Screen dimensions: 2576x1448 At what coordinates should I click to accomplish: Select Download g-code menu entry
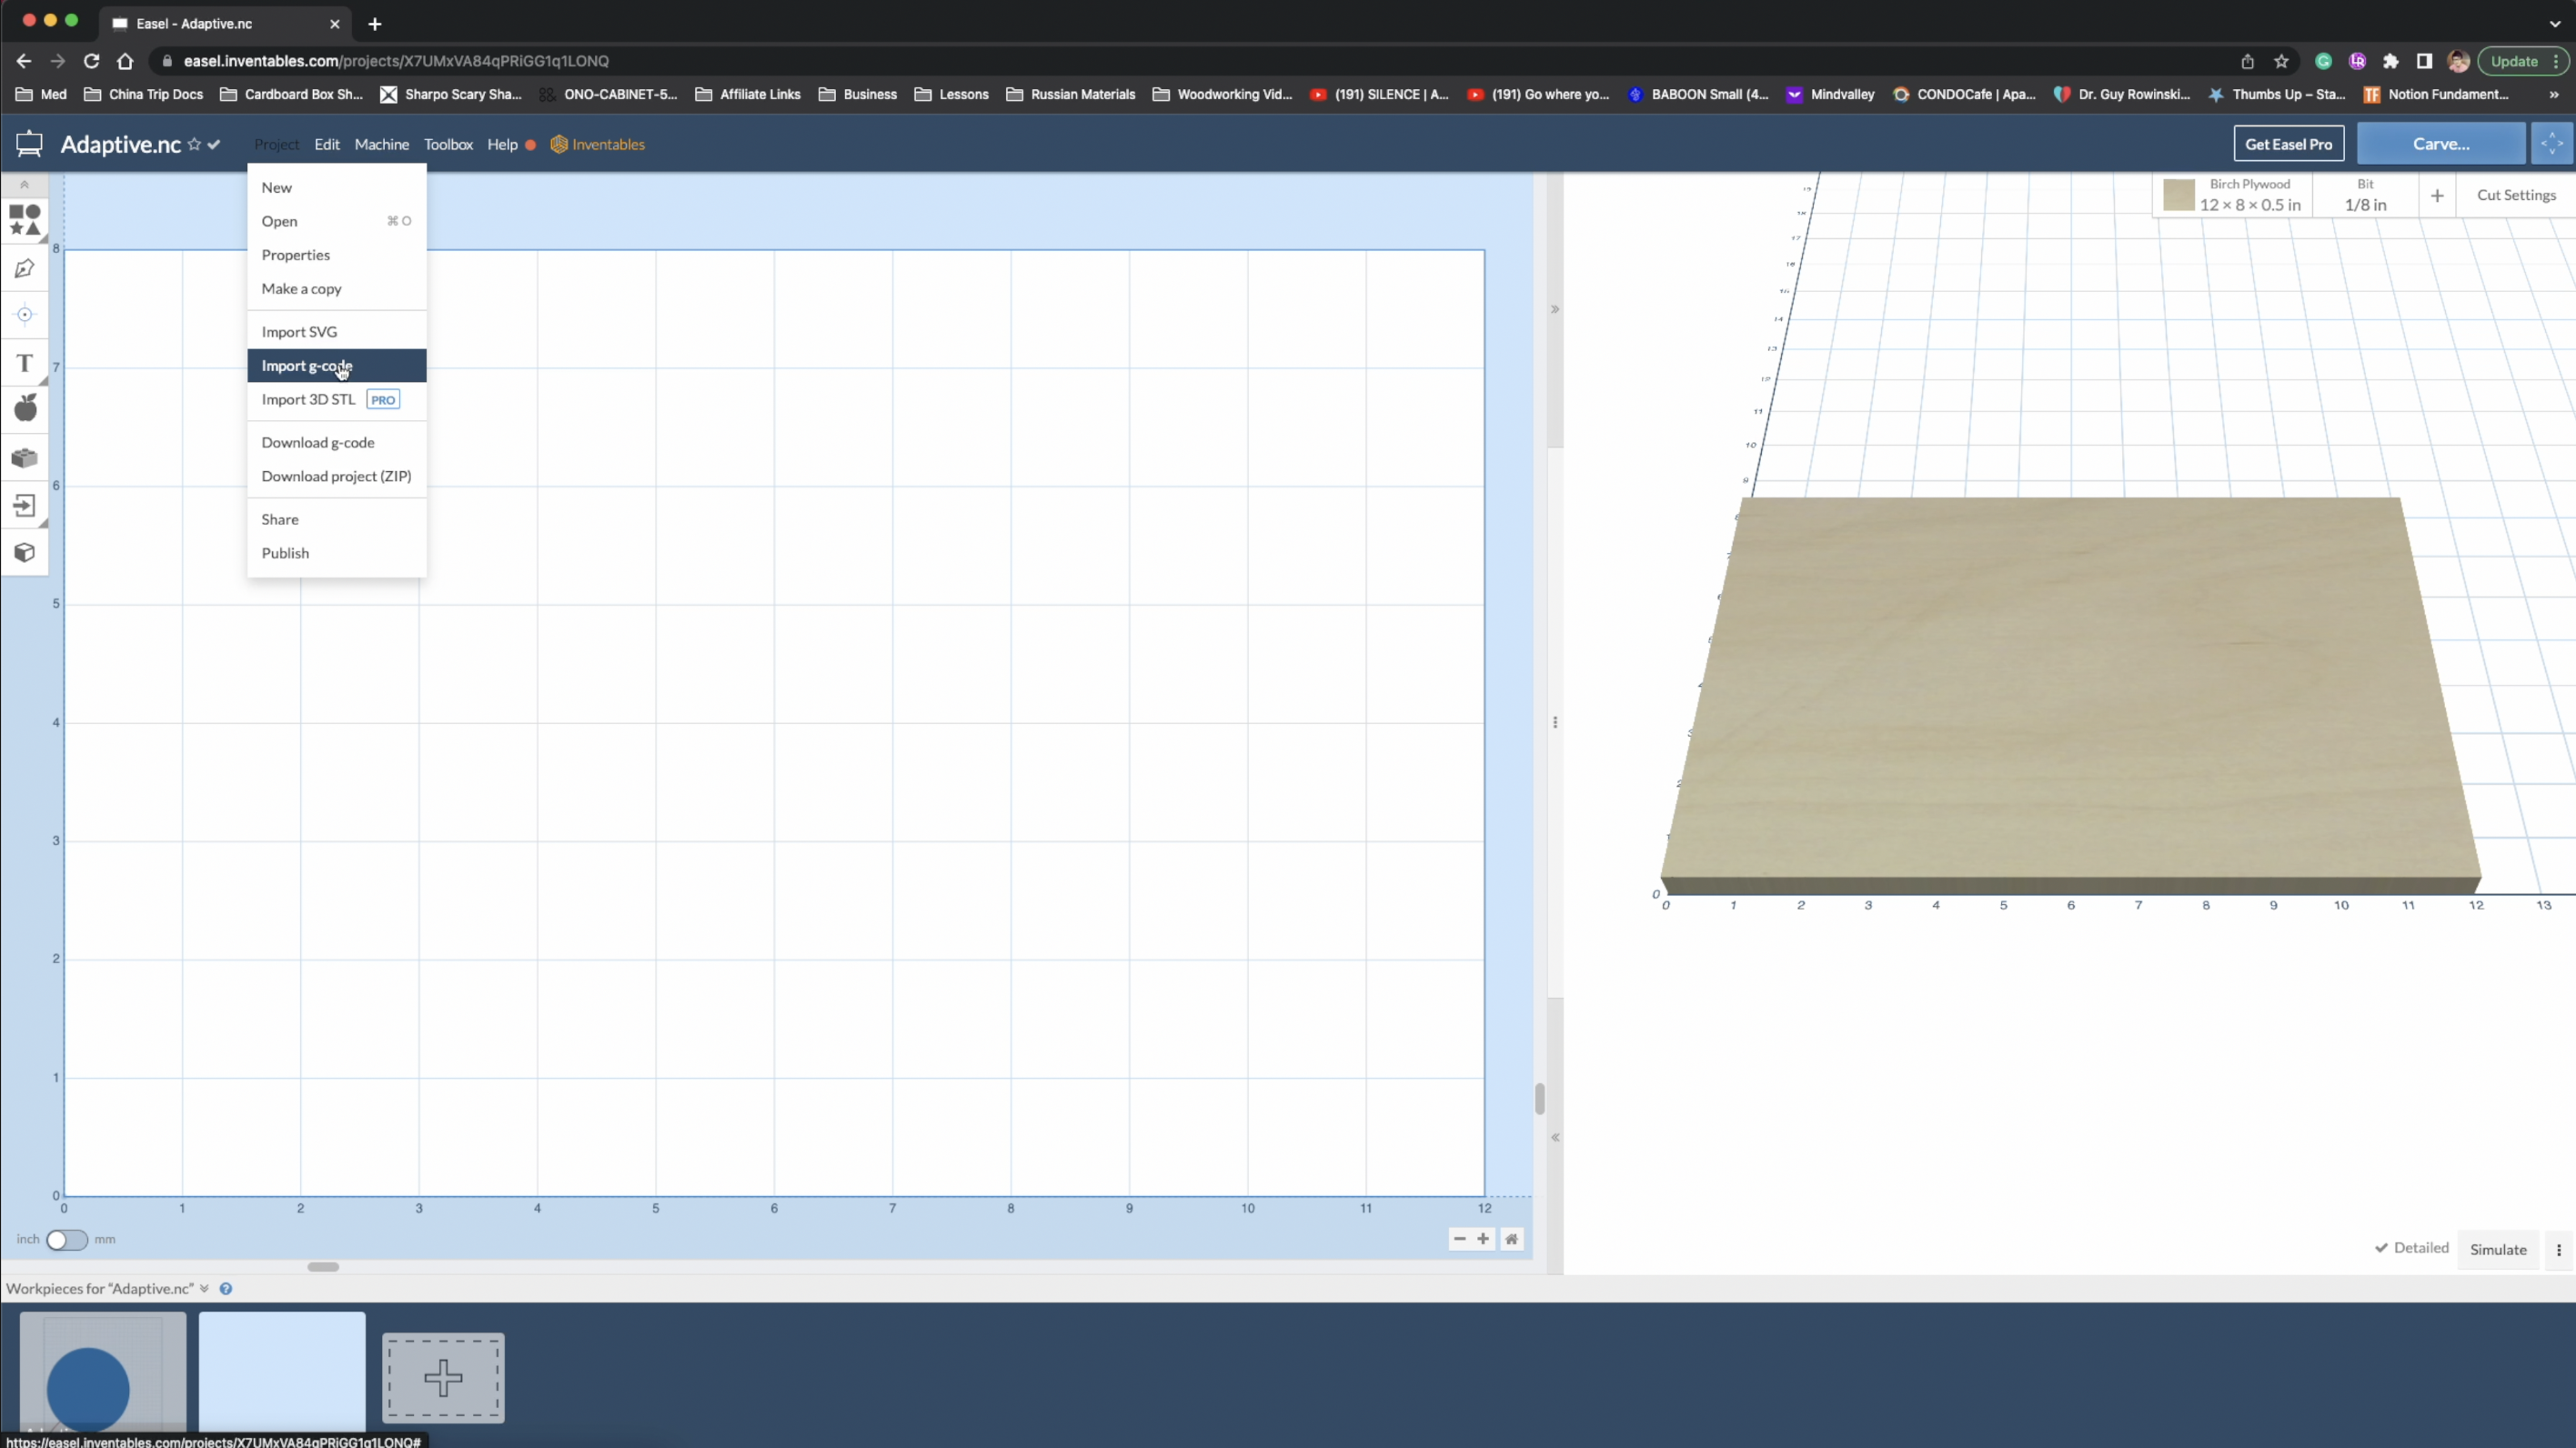pyautogui.click(x=318, y=442)
